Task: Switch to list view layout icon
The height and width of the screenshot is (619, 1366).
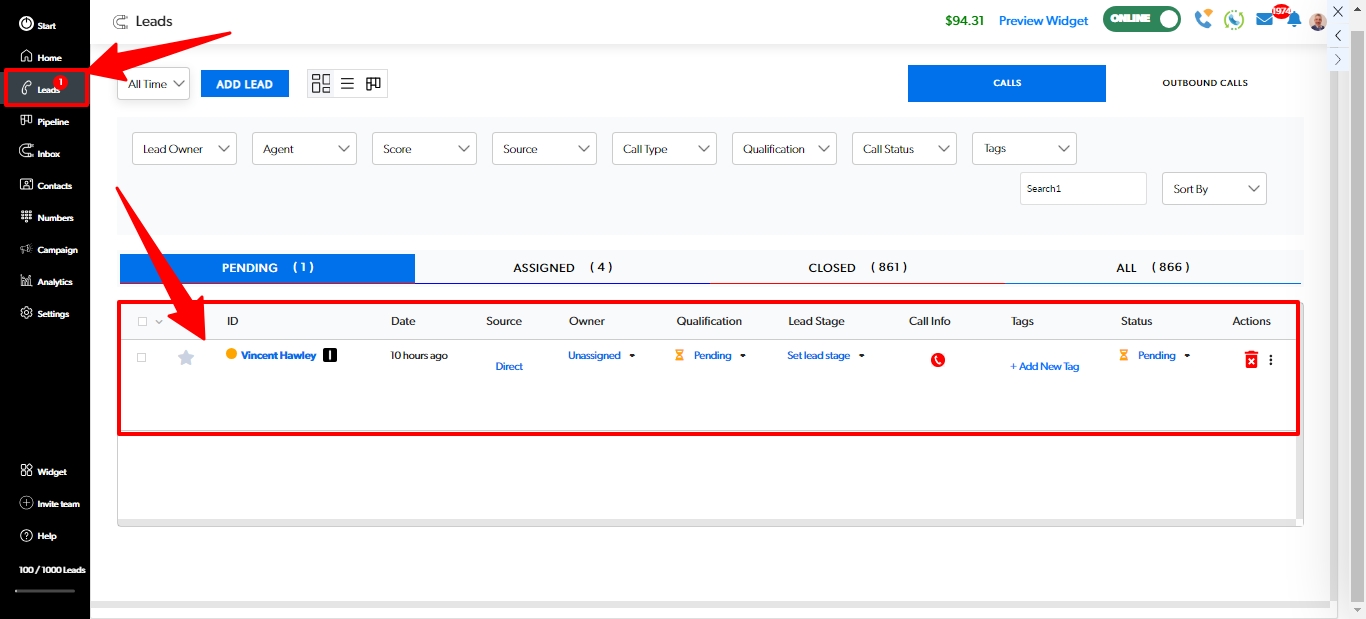Action: [x=347, y=84]
